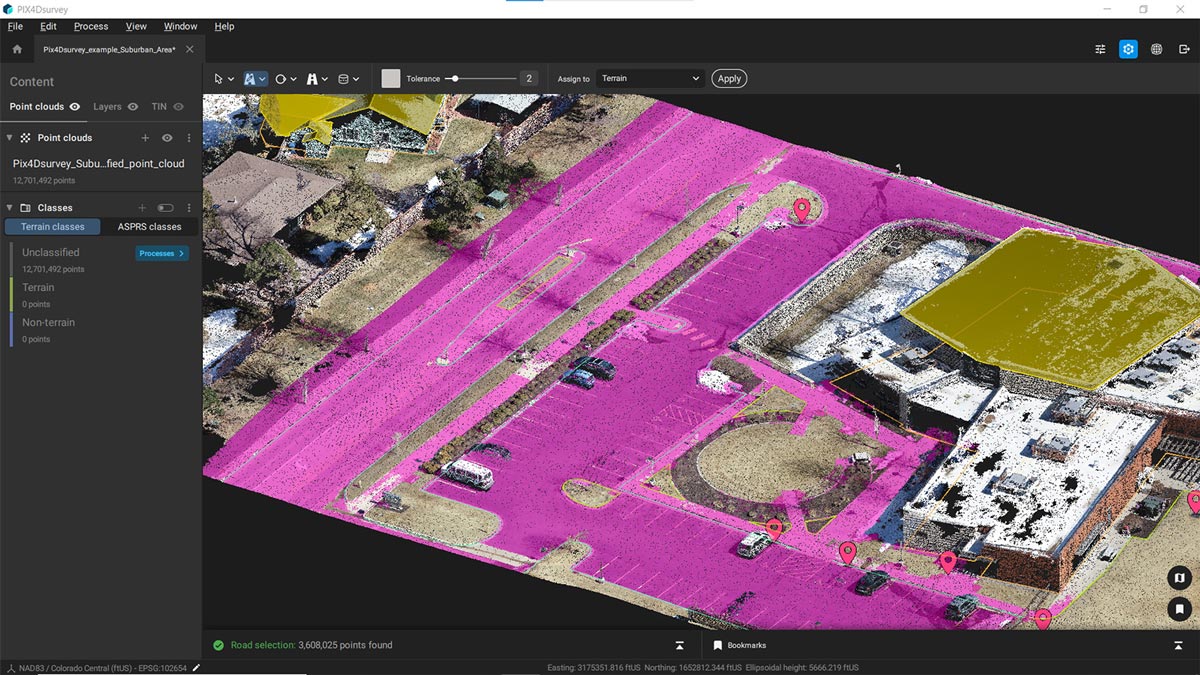
Task: Flip the Classes section toggle switch
Action: click(x=165, y=208)
